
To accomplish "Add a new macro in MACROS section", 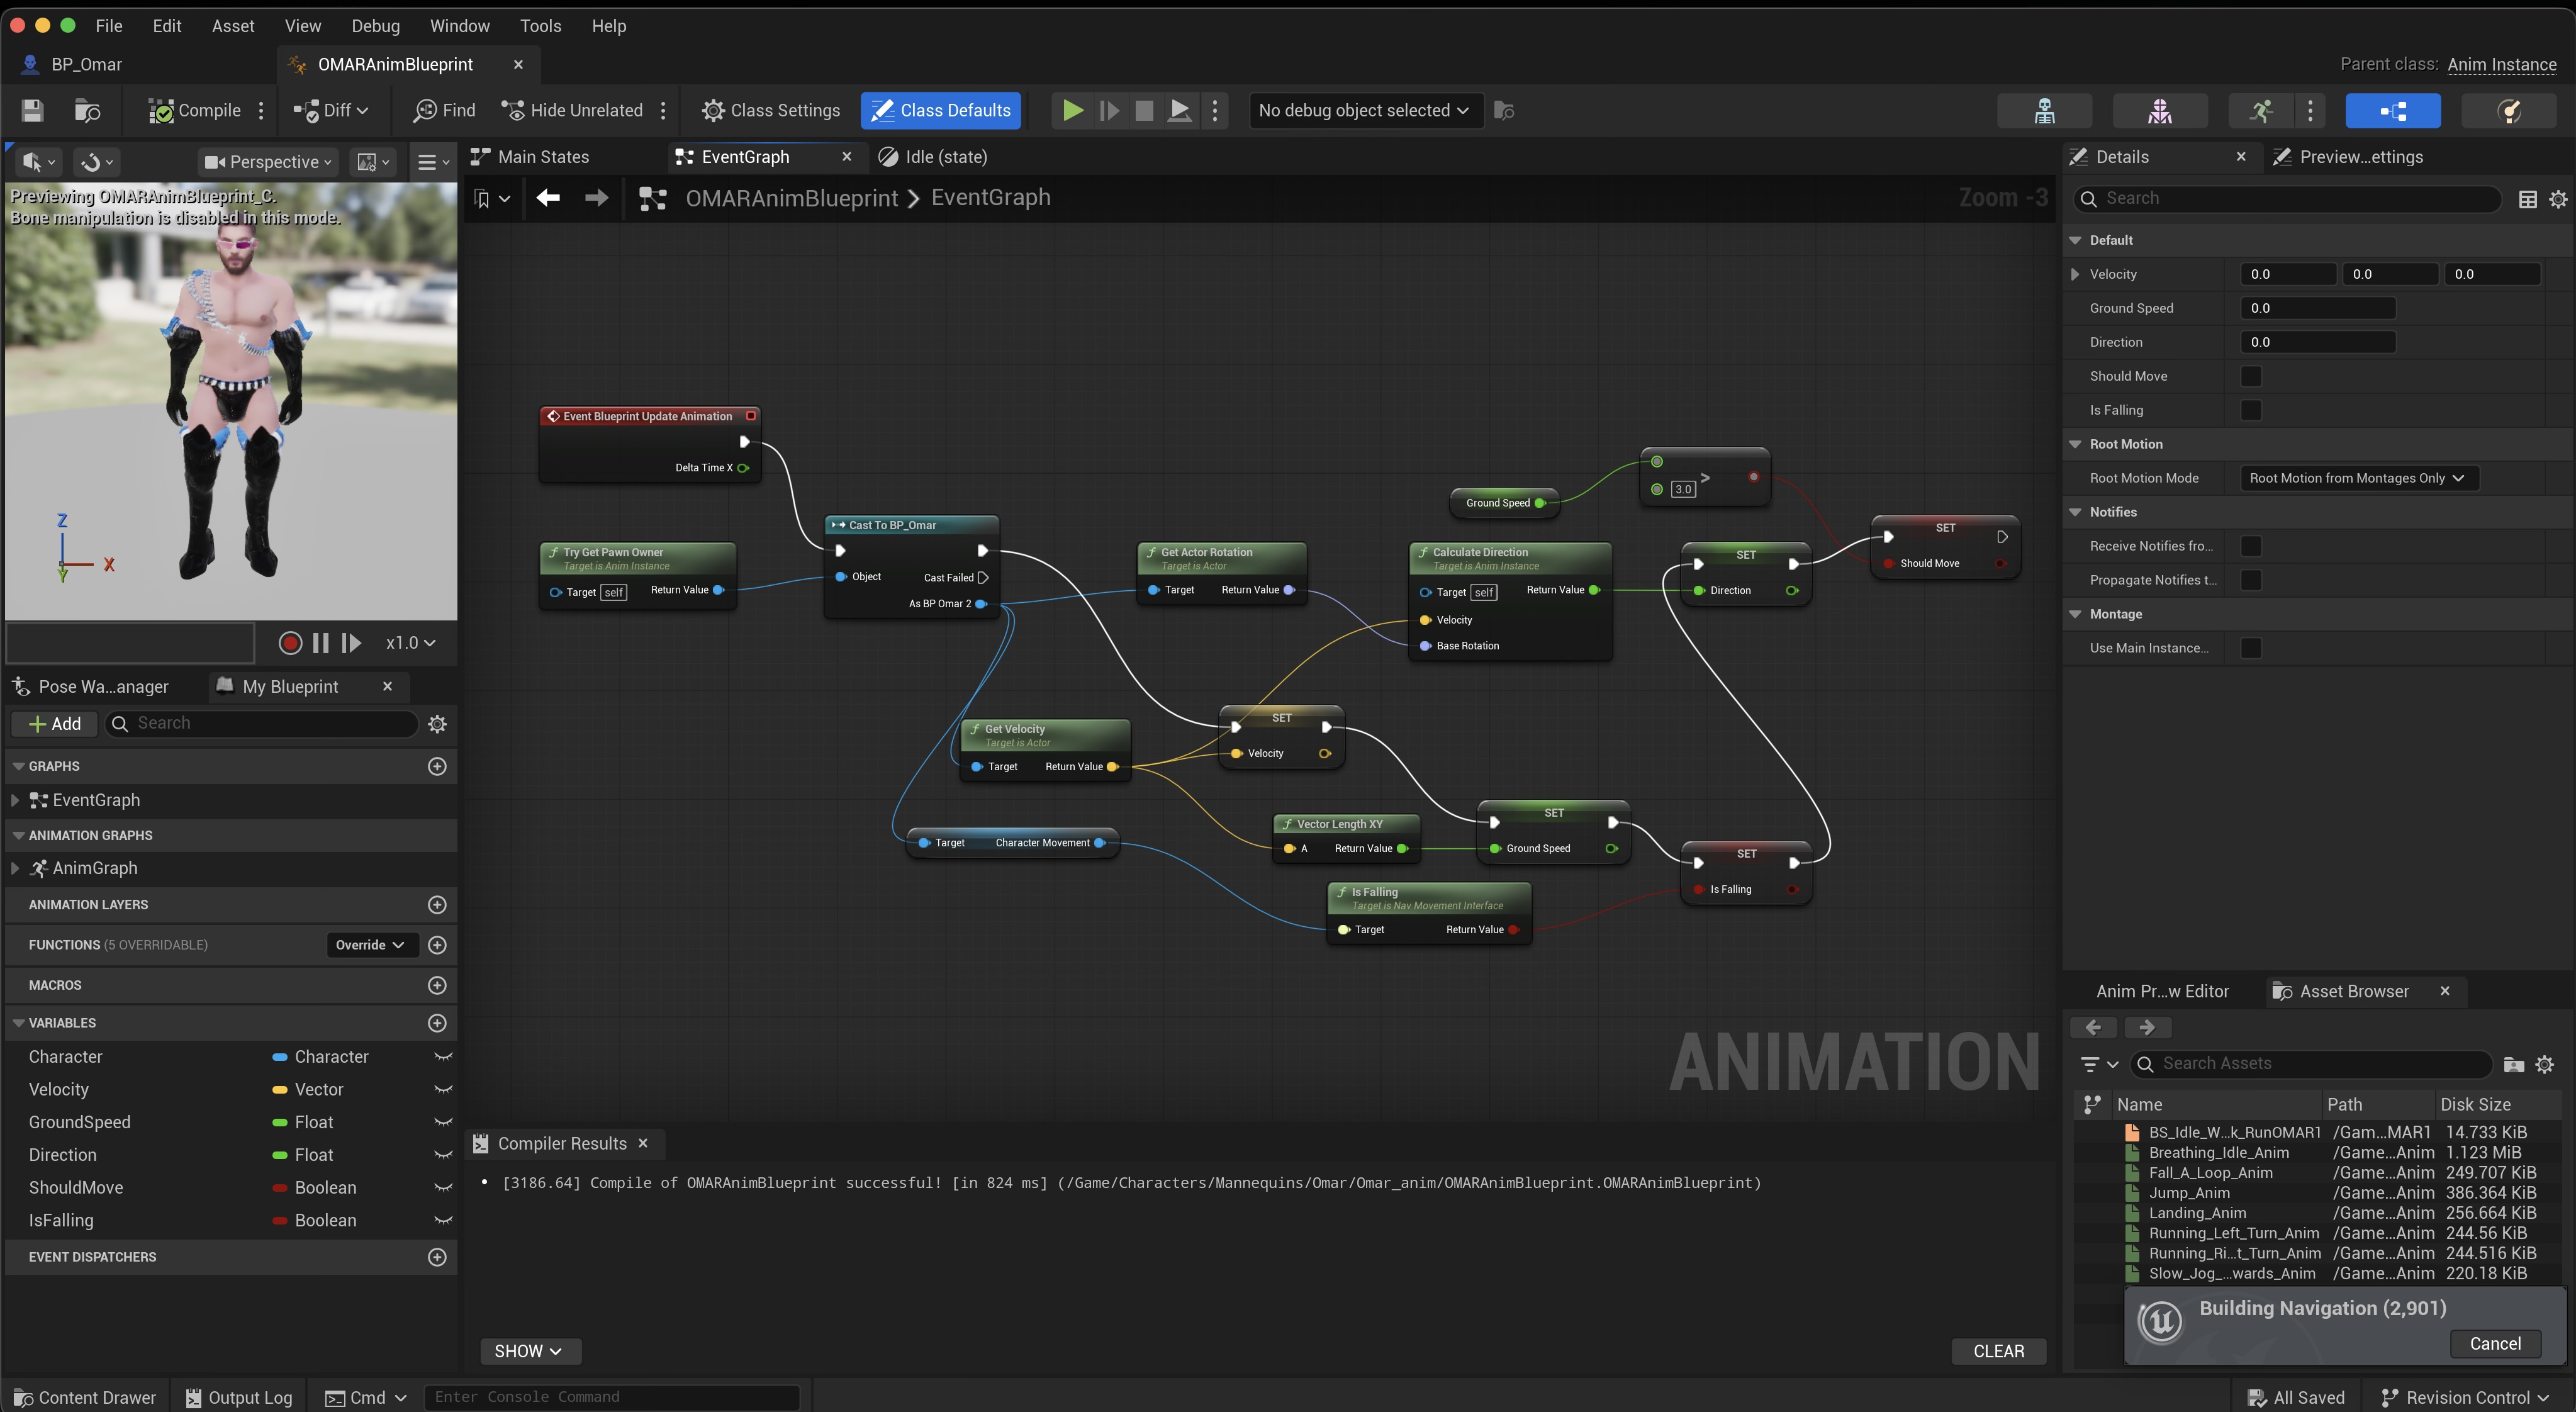I will tap(437, 985).
